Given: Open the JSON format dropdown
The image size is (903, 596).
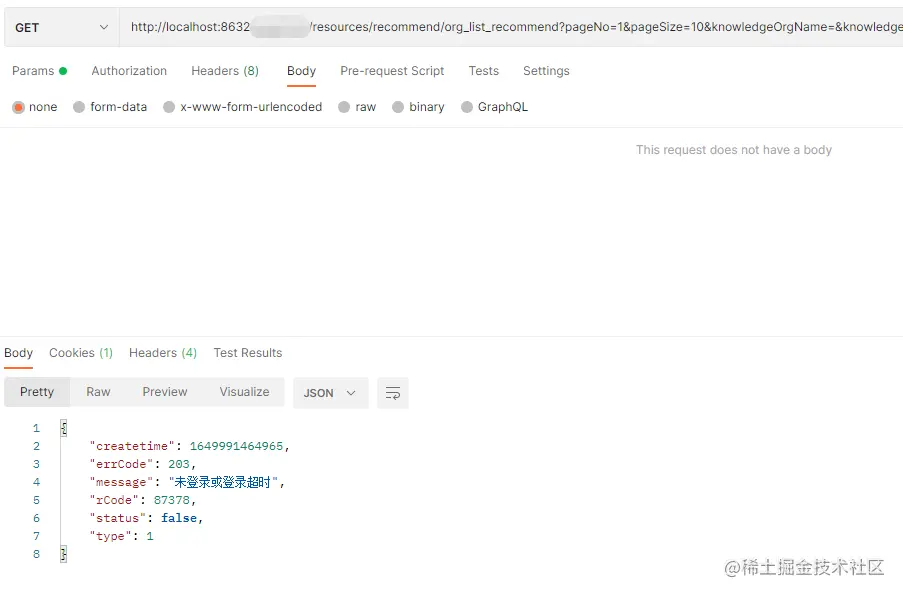Looking at the screenshot, I should click(331, 393).
